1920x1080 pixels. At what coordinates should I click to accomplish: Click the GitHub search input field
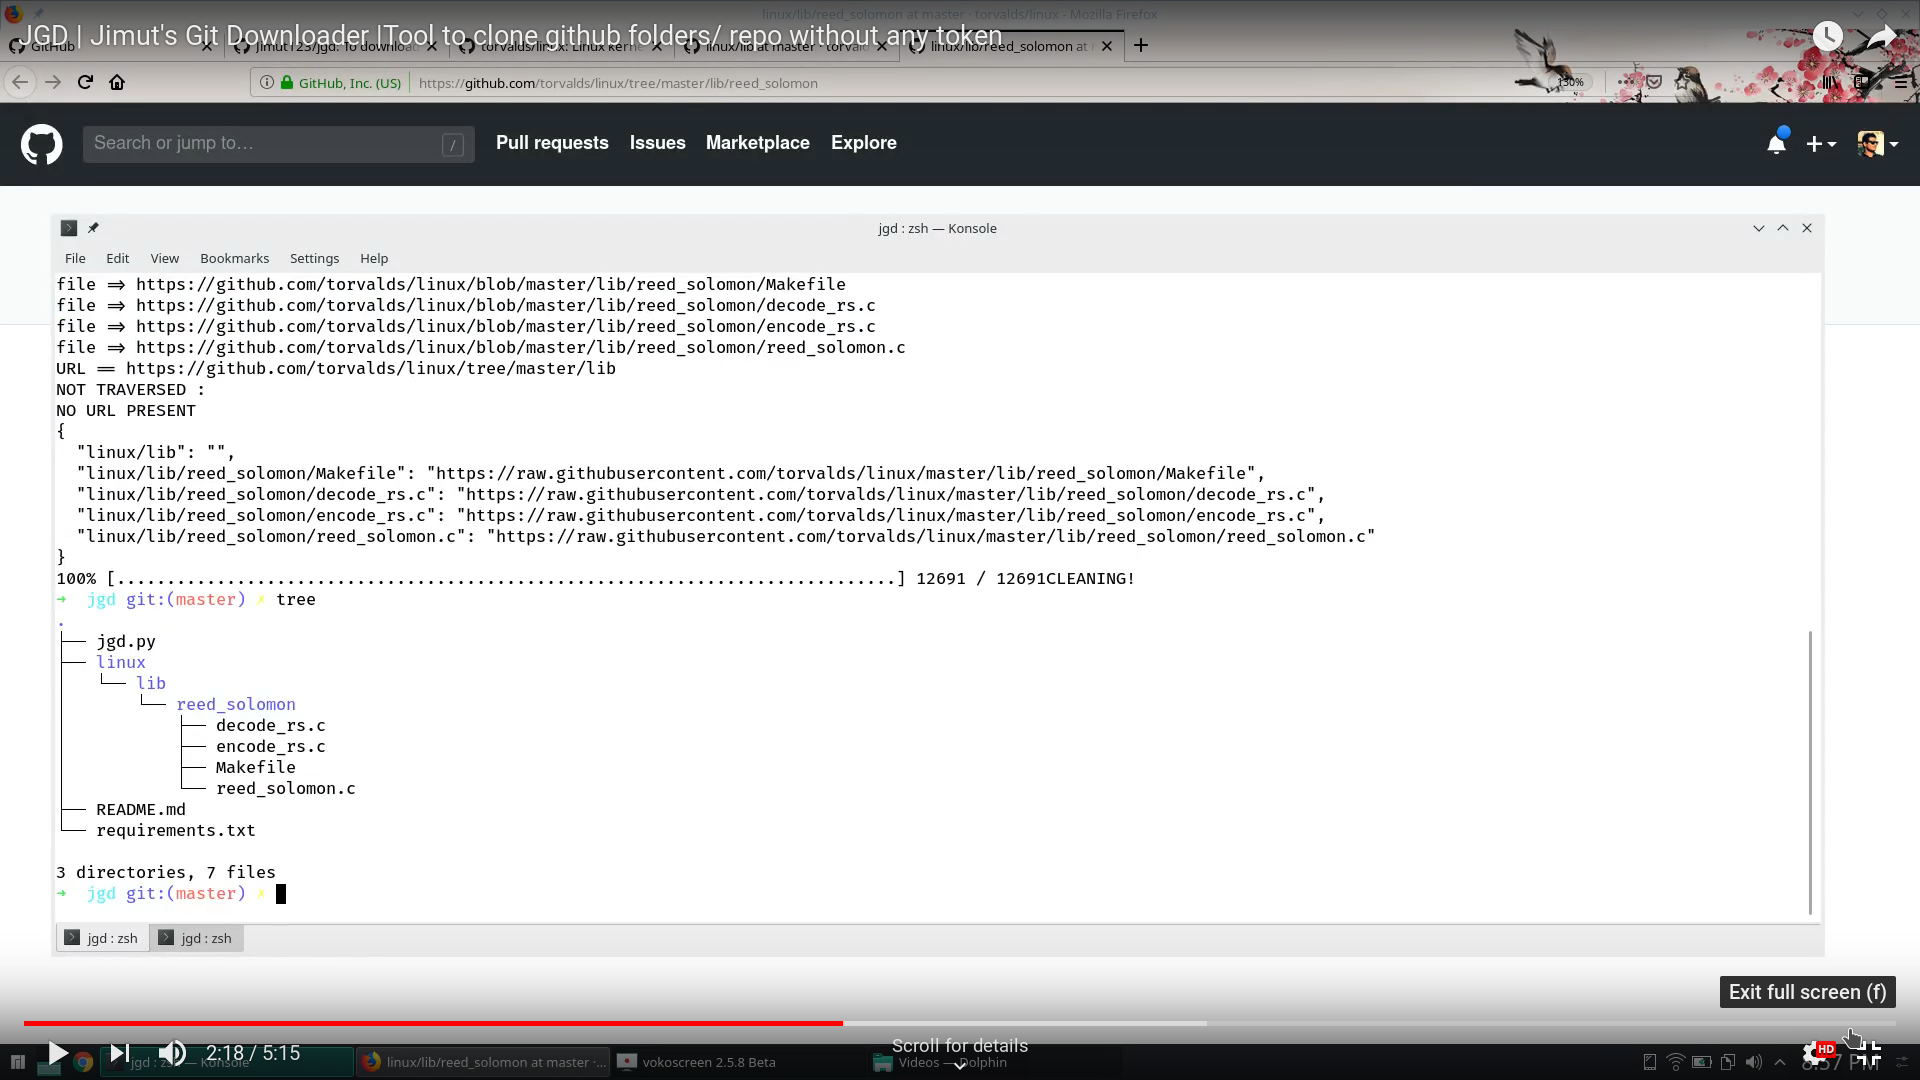point(265,144)
